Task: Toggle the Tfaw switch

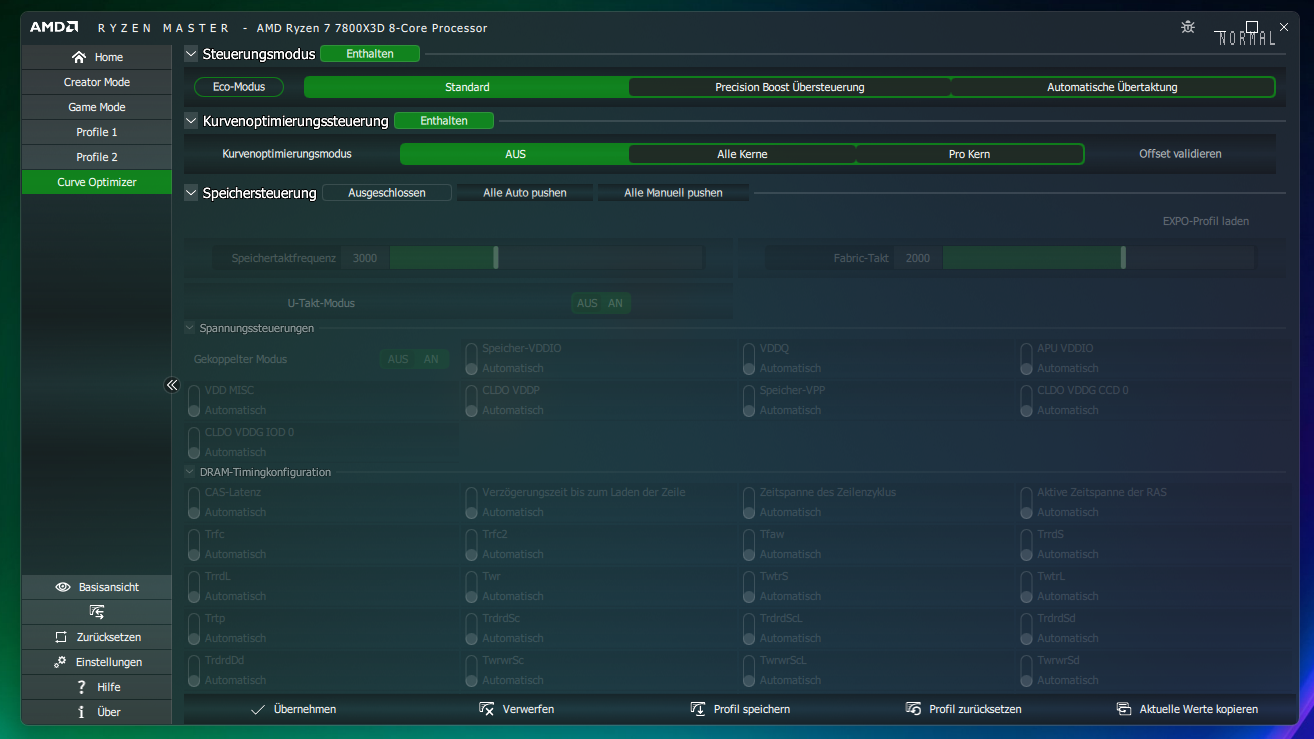Action: pyautogui.click(x=749, y=544)
